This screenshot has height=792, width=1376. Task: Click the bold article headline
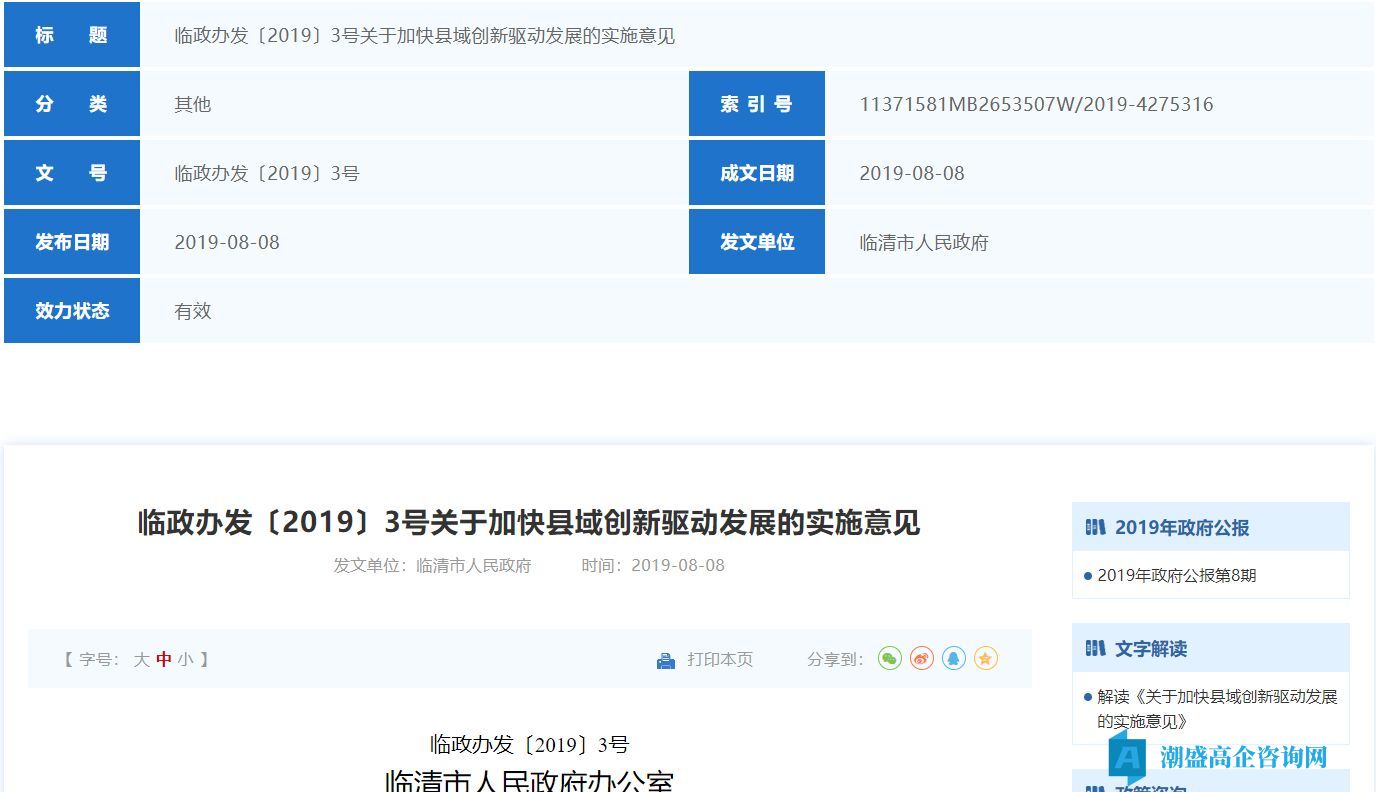coord(529,522)
